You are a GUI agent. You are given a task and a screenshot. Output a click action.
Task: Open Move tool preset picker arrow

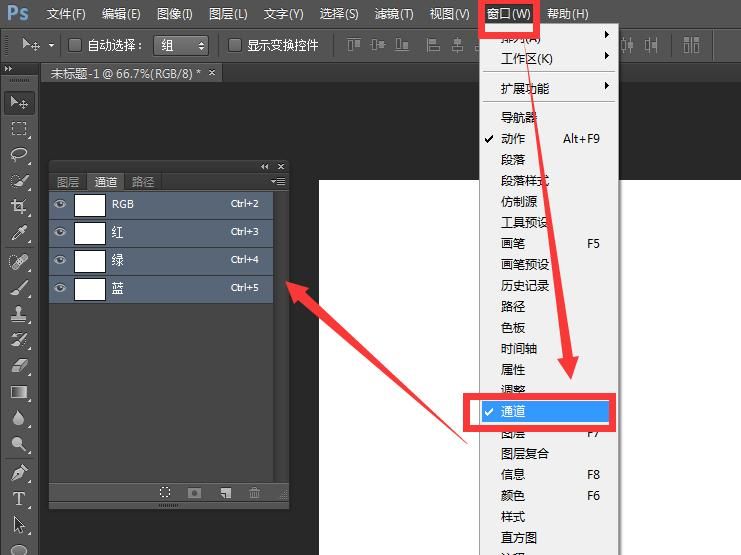pos(51,45)
